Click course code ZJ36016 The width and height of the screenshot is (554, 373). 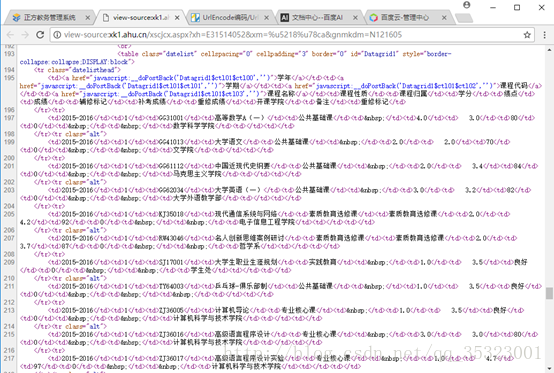point(171,334)
